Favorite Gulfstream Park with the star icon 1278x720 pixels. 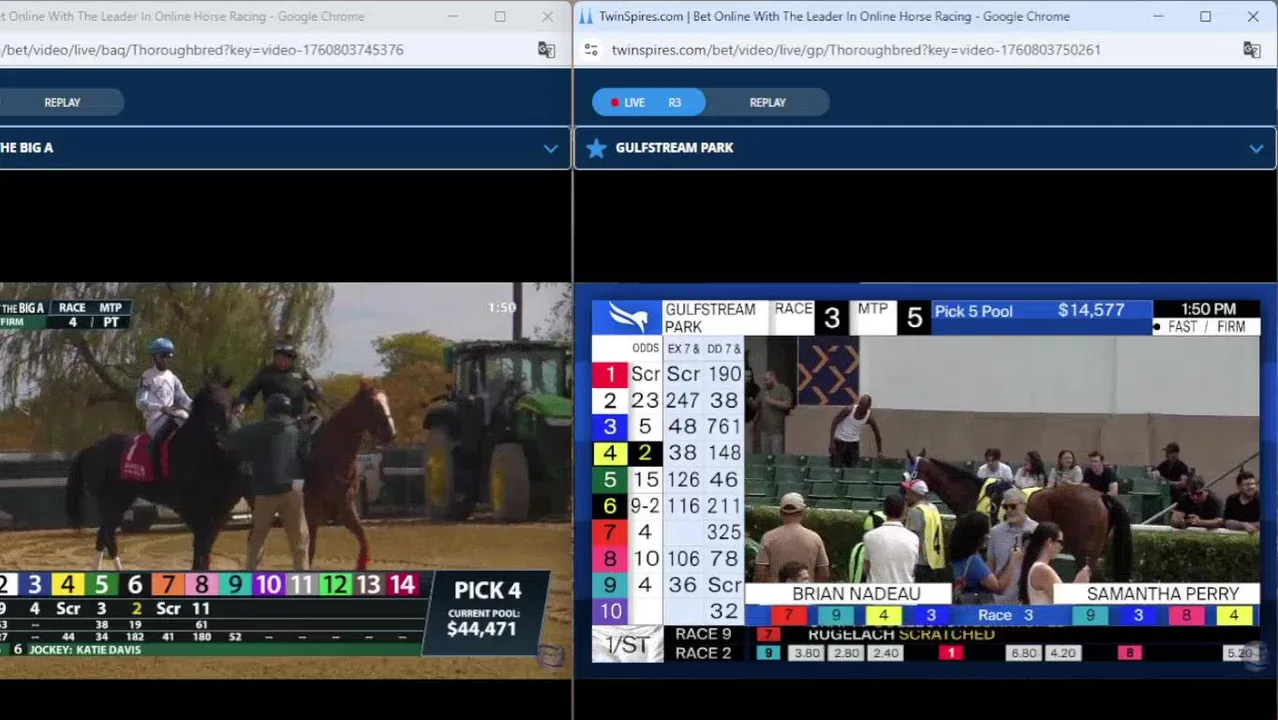point(596,148)
